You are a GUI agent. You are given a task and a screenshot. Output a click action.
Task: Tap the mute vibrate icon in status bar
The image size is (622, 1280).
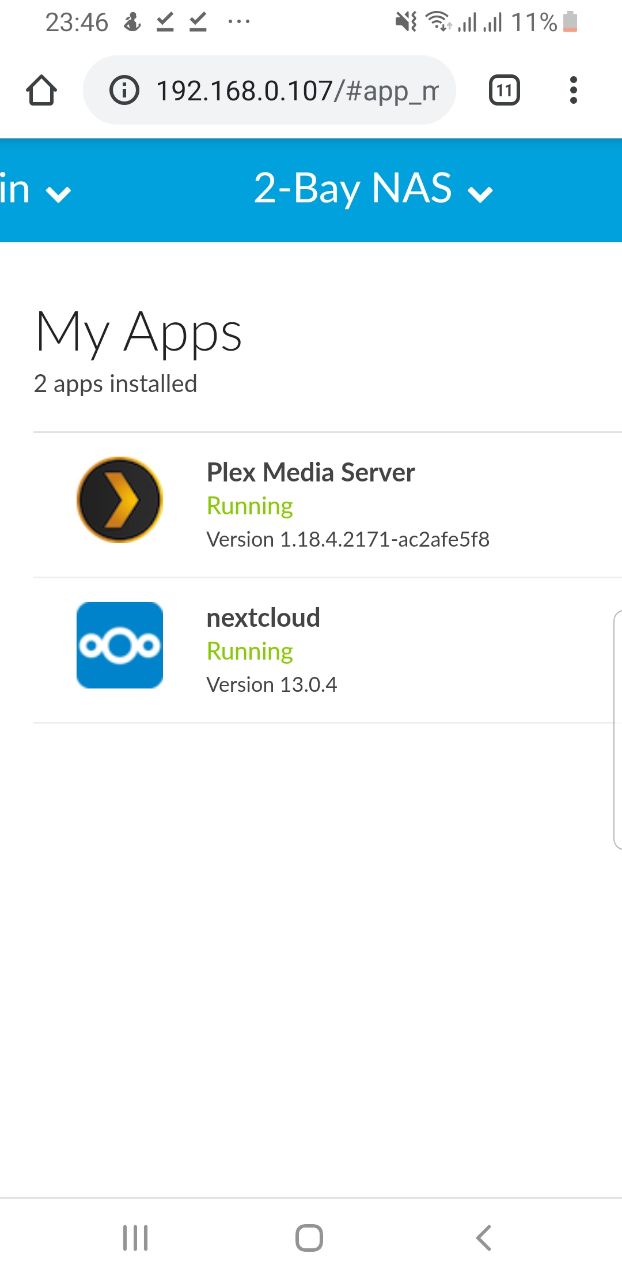coord(406,22)
